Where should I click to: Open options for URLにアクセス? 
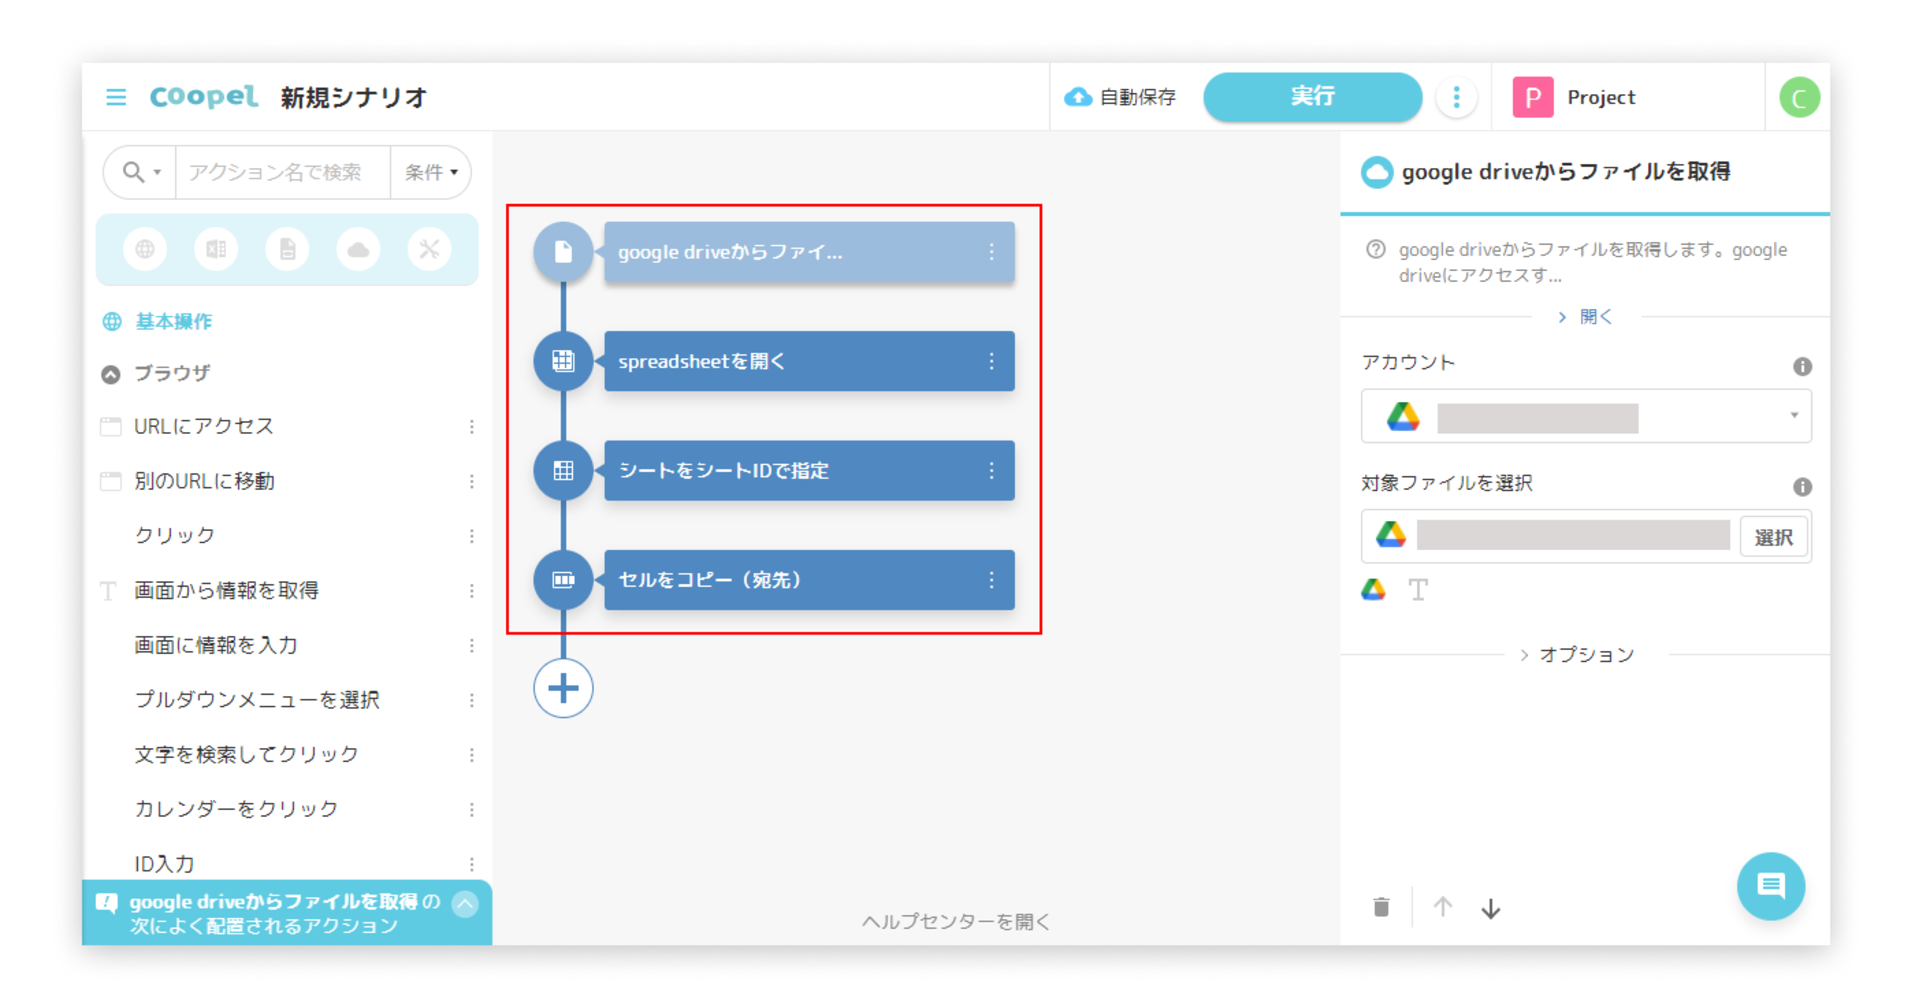coord(472,427)
